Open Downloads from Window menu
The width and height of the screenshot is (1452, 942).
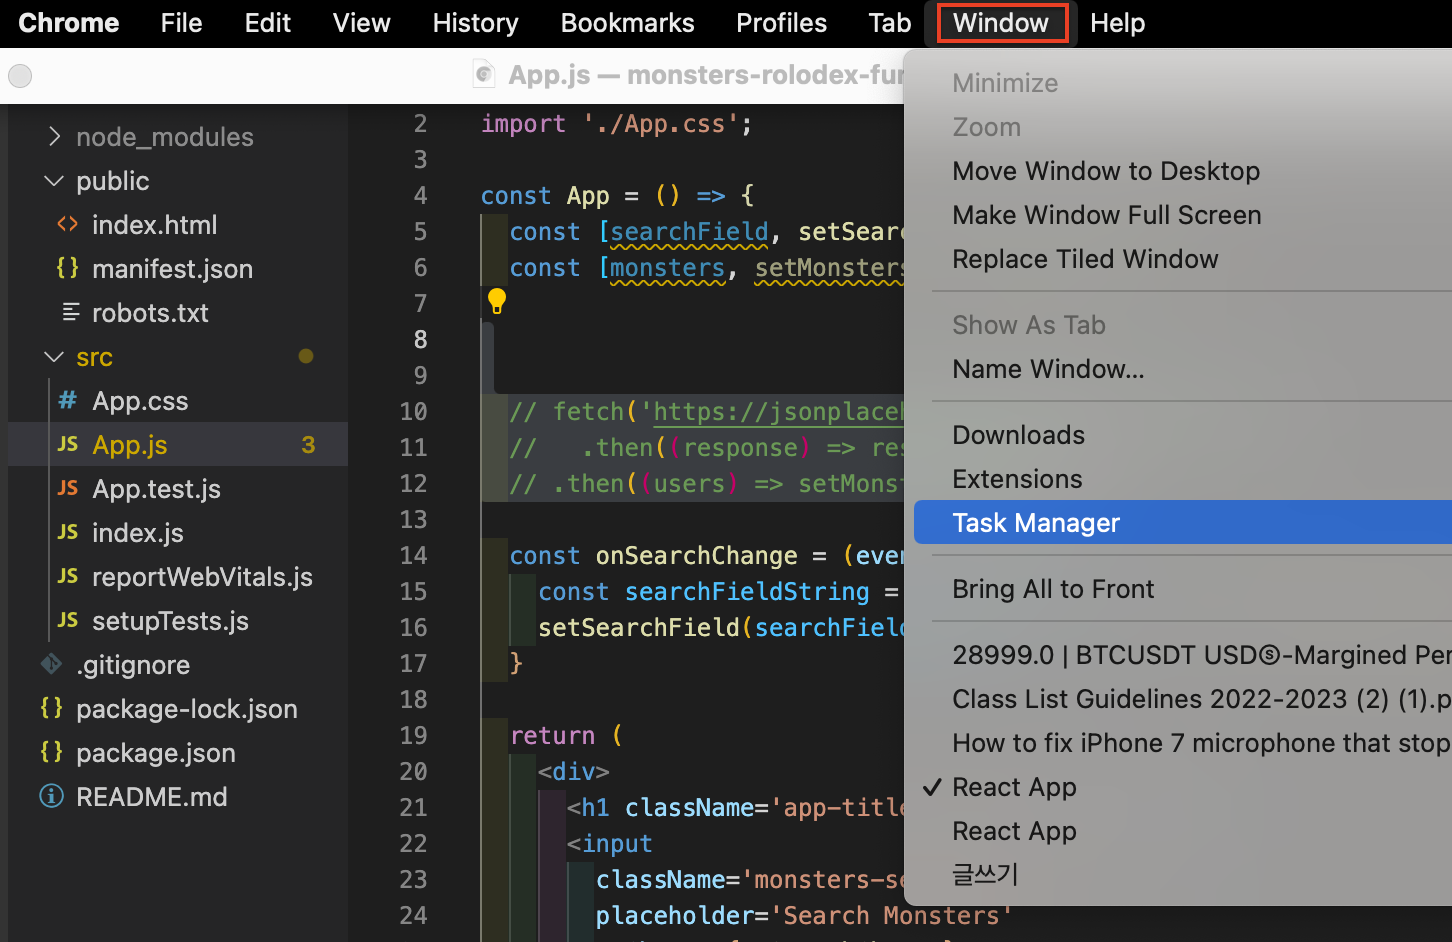[1018, 435]
